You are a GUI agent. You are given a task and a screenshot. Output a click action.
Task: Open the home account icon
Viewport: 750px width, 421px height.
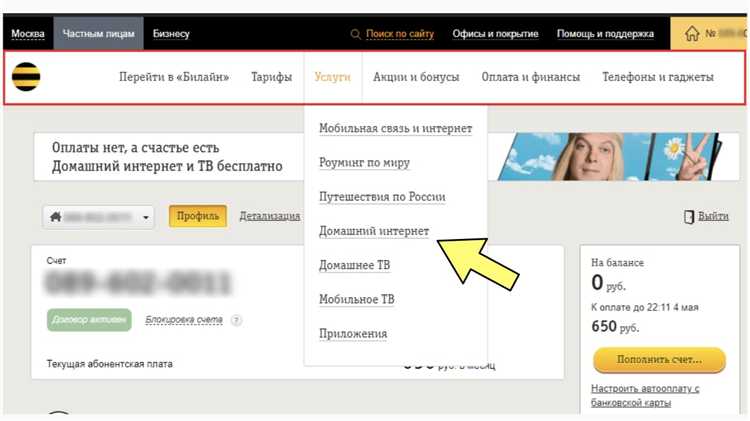[x=692, y=34]
